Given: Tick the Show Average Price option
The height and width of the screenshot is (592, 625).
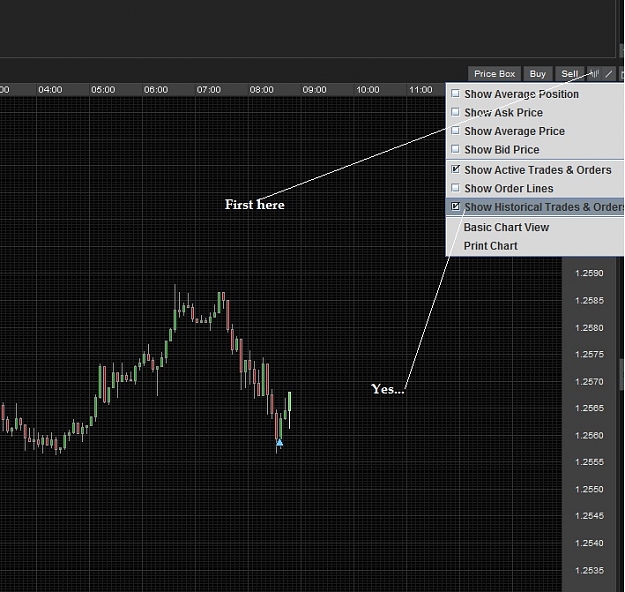Looking at the screenshot, I should click(x=455, y=131).
